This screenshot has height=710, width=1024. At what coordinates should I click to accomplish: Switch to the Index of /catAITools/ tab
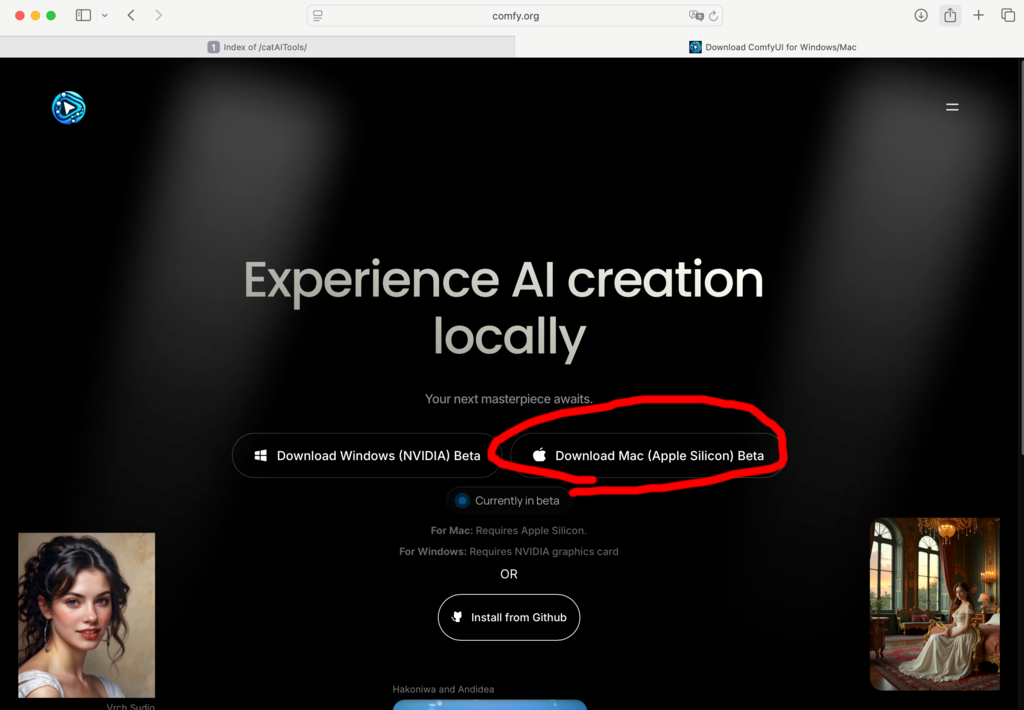(257, 47)
